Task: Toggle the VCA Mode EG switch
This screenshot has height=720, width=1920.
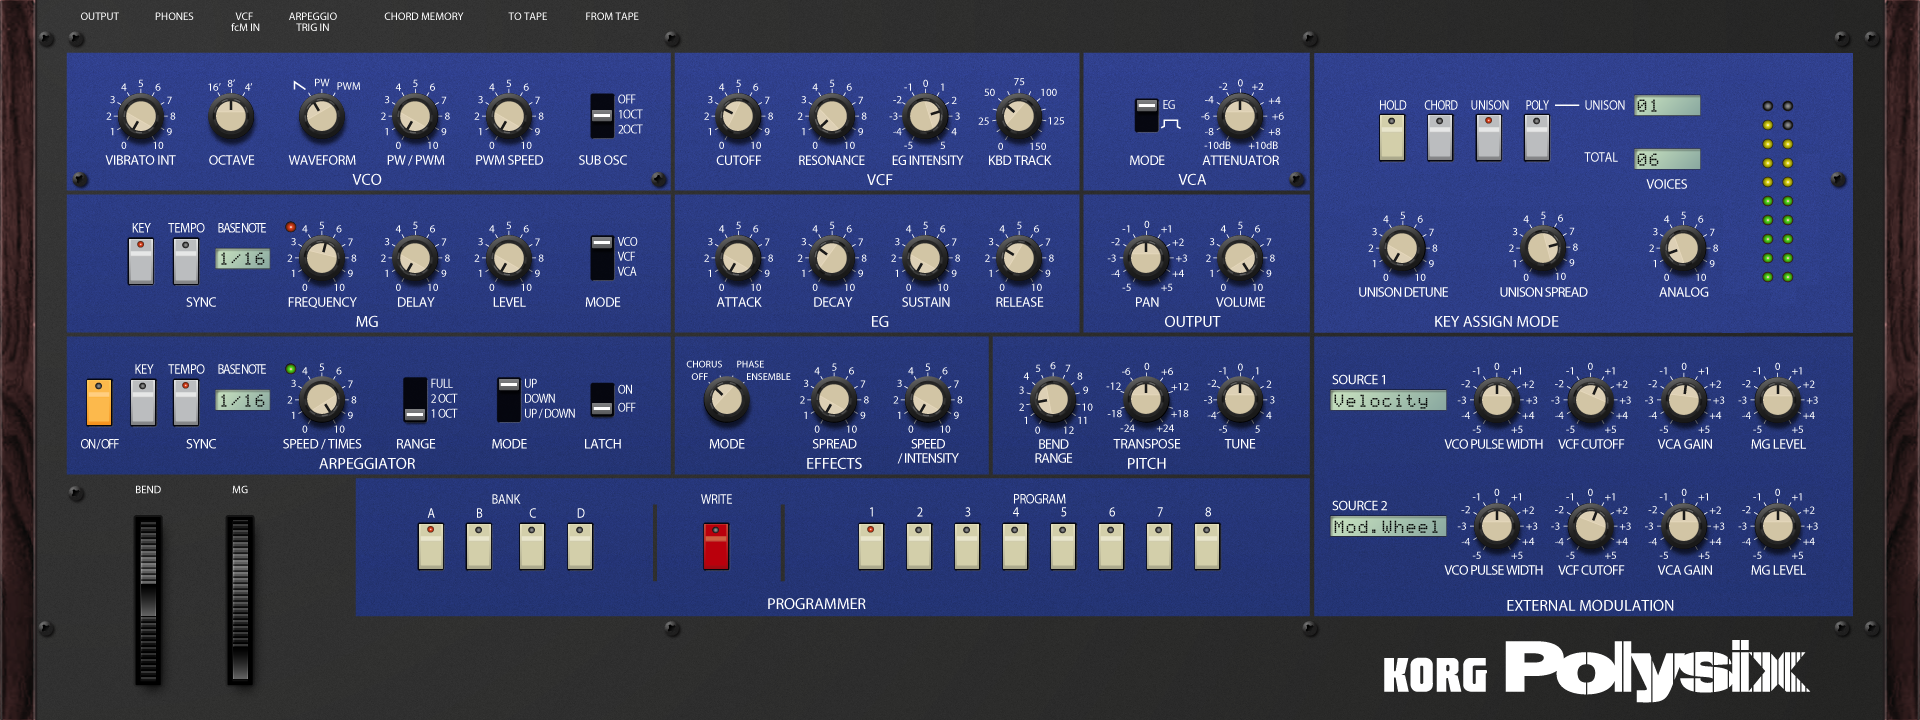Action: click(x=1146, y=115)
